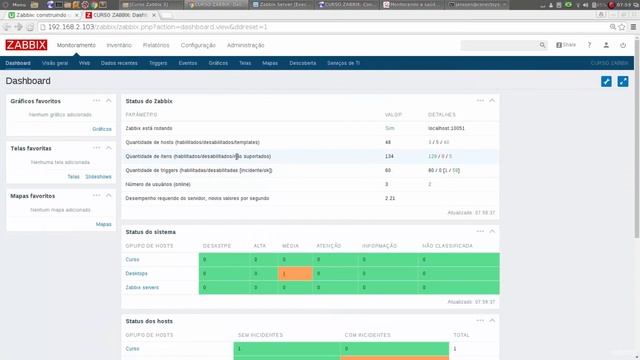Screen dimensions: 640x360
Task: Click the browser forward arrow
Action: [18, 27]
